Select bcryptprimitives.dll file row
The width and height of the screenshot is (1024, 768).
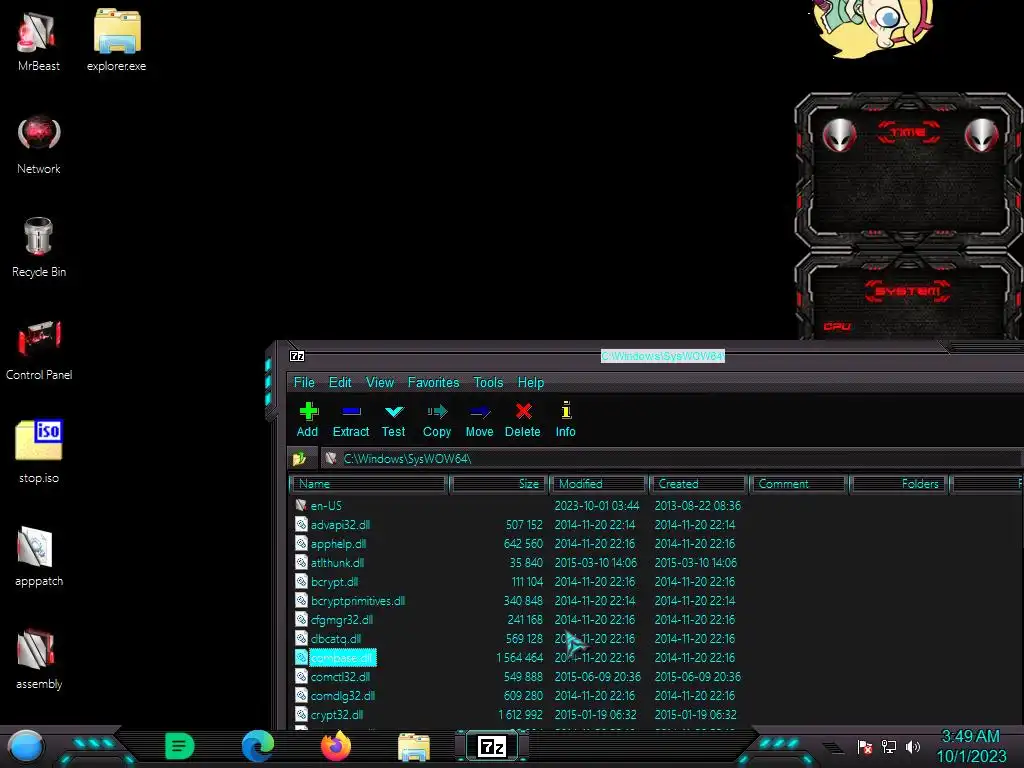(x=656, y=600)
